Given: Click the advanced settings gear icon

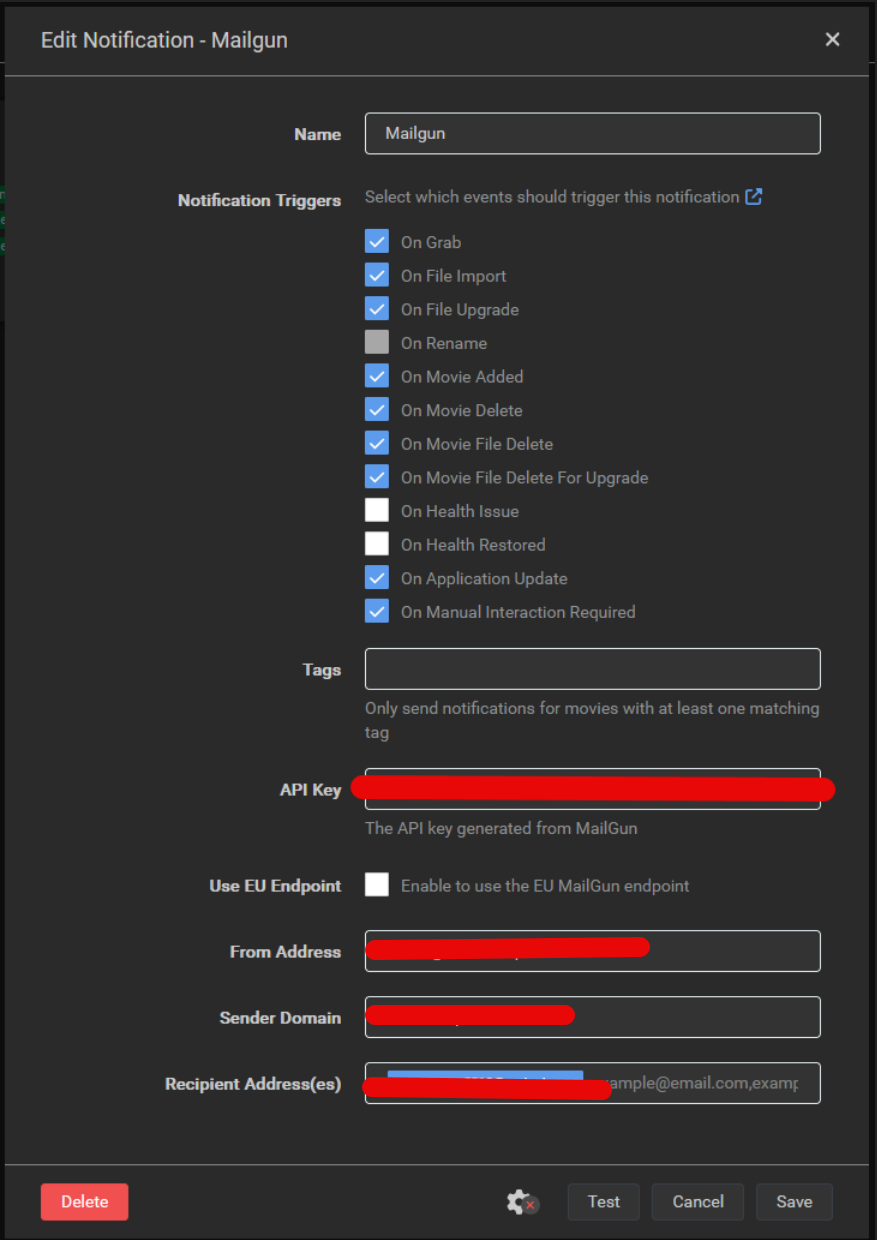Looking at the screenshot, I should [x=522, y=1202].
